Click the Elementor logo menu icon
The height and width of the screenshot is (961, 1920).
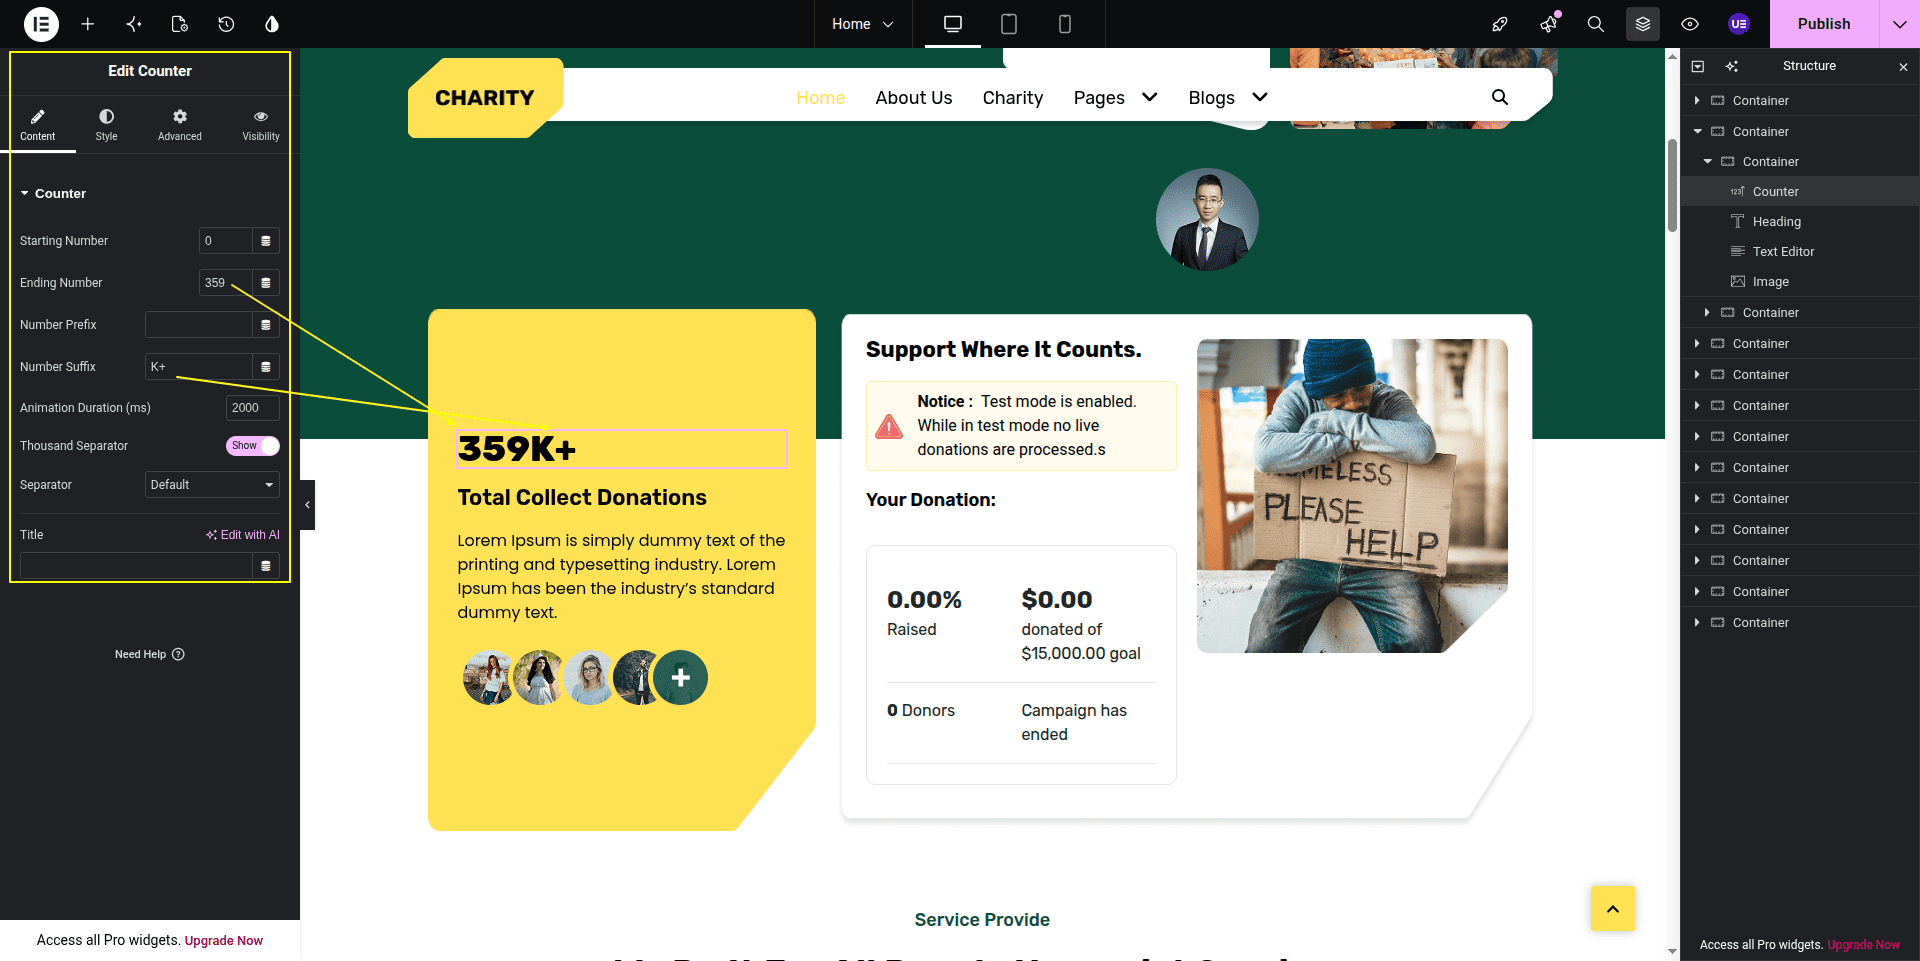pos(41,24)
